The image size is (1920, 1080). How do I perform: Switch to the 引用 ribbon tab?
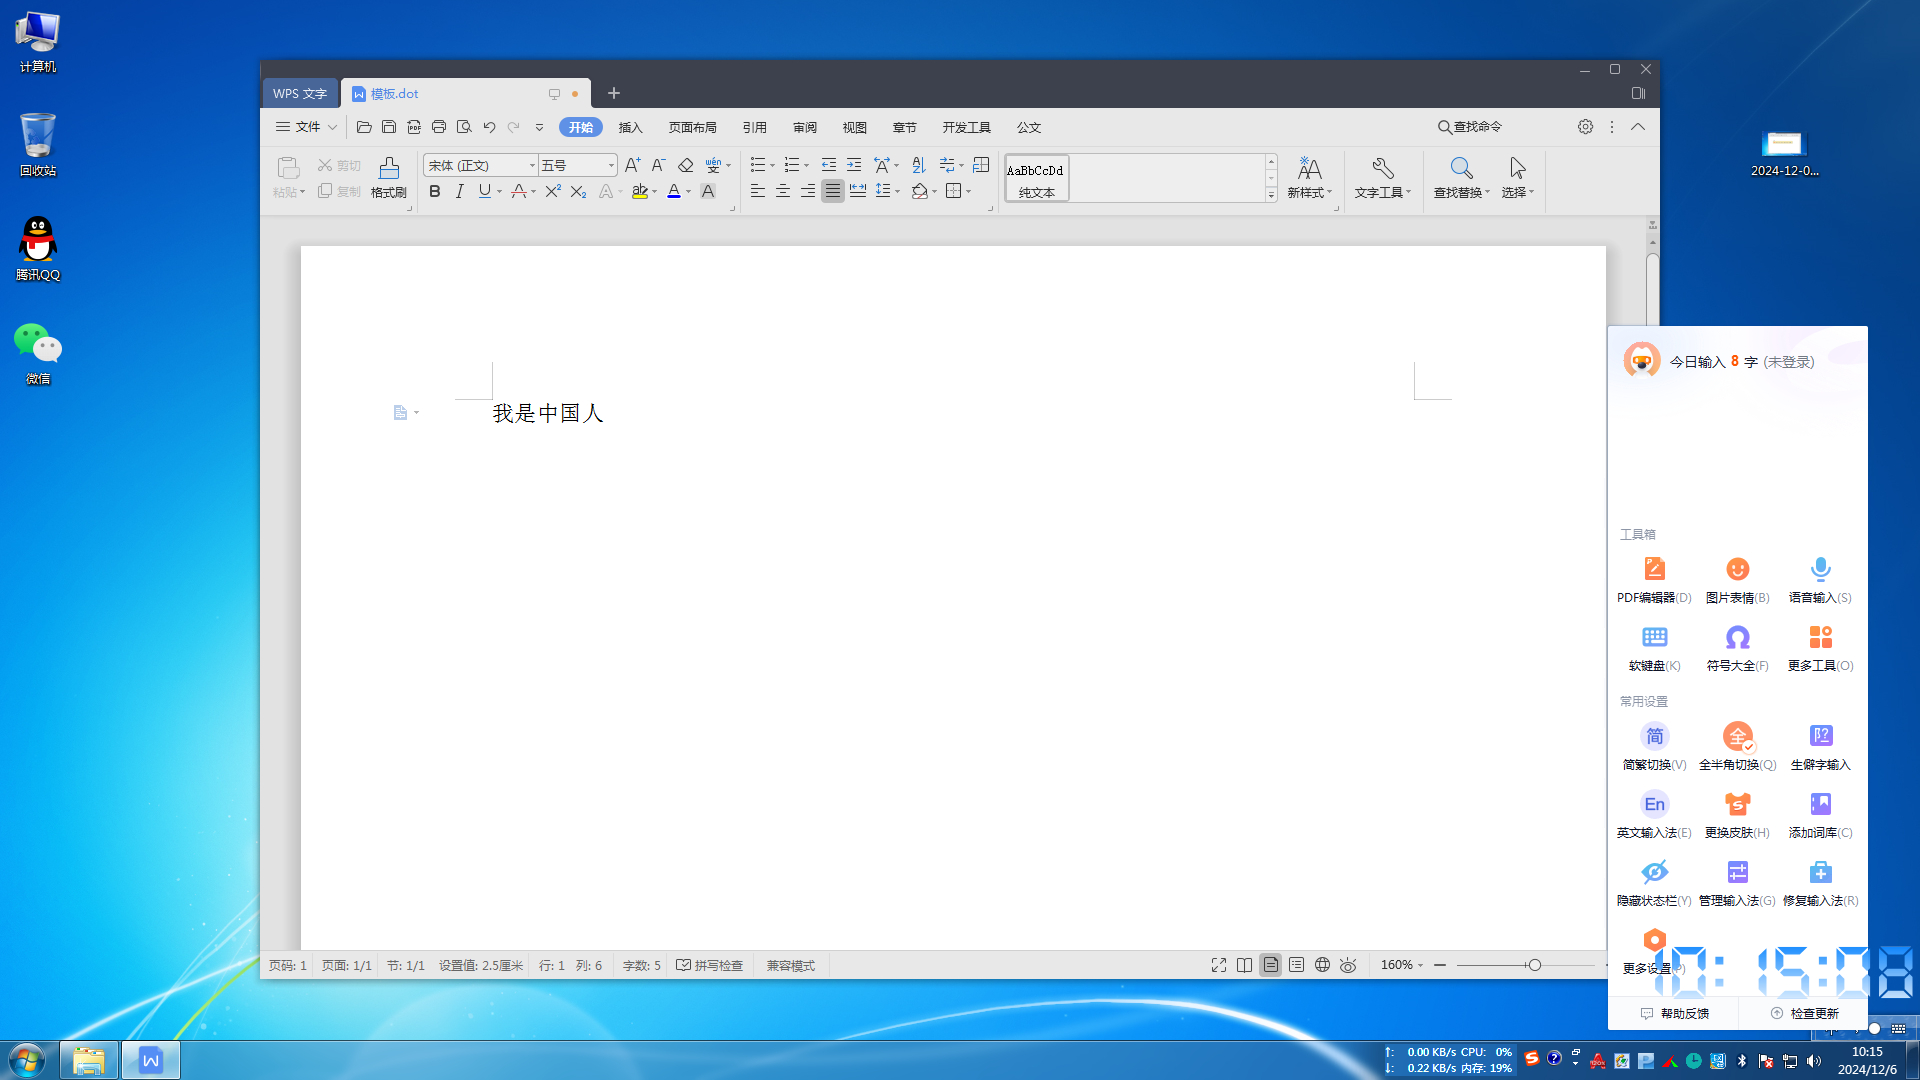(x=754, y=127)
